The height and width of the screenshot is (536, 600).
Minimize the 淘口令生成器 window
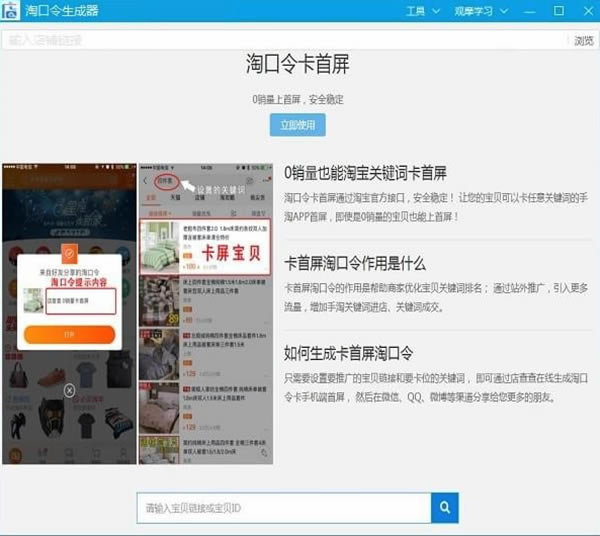point(530,11)
